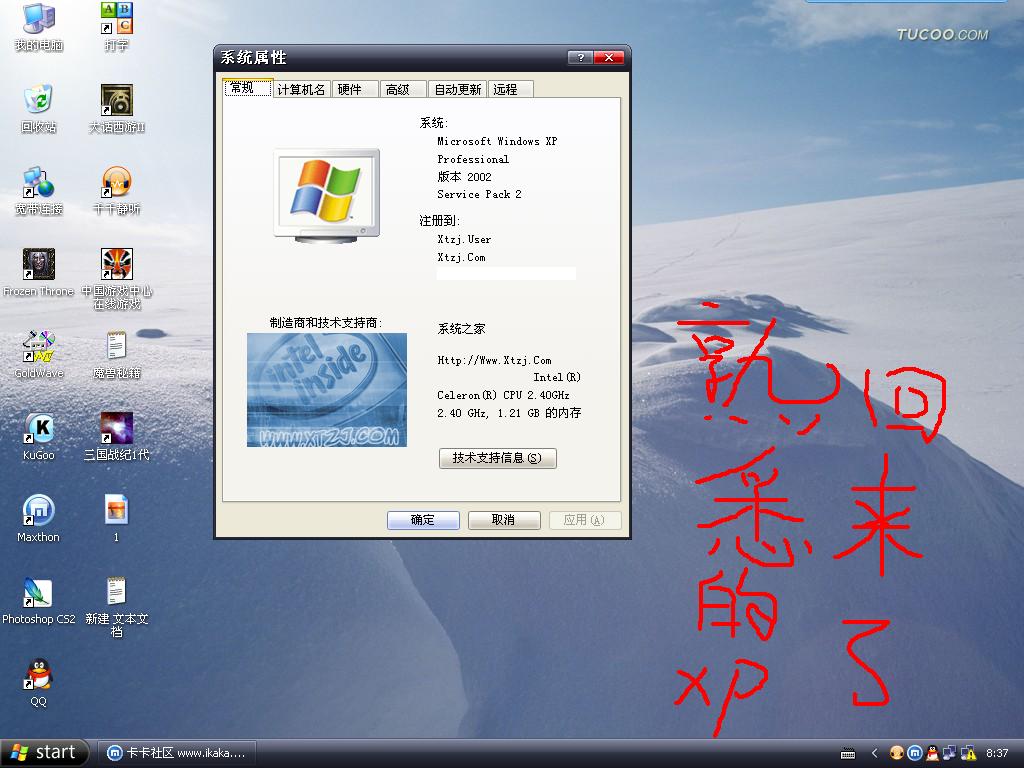Click the 技术支持信息(S) button

pos(498,458)
